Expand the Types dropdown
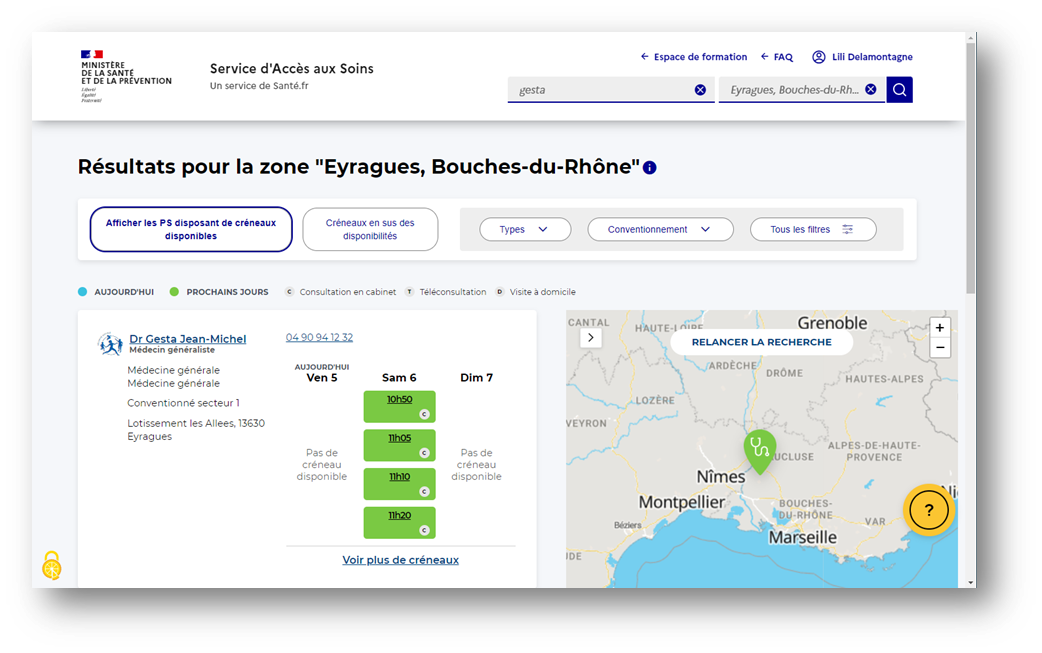 pyautogui.click(x=525, y=229)
